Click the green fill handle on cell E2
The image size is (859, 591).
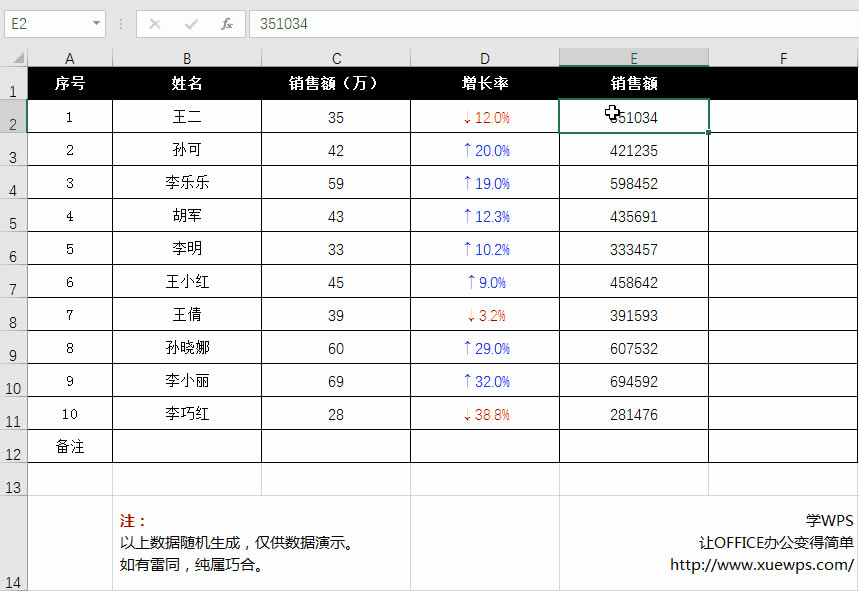click(x=708, y=131)
